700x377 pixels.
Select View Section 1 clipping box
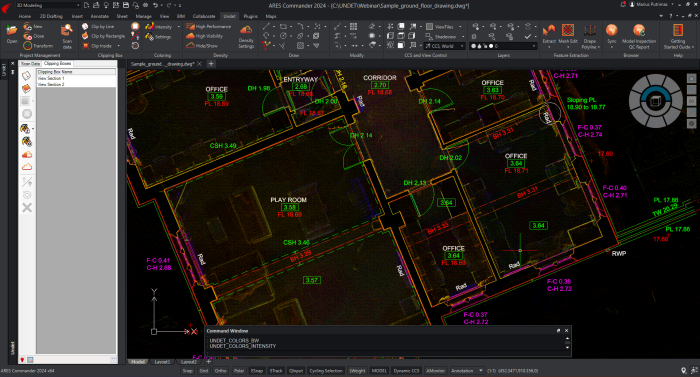pyautogui.click(x=76, y=78)
